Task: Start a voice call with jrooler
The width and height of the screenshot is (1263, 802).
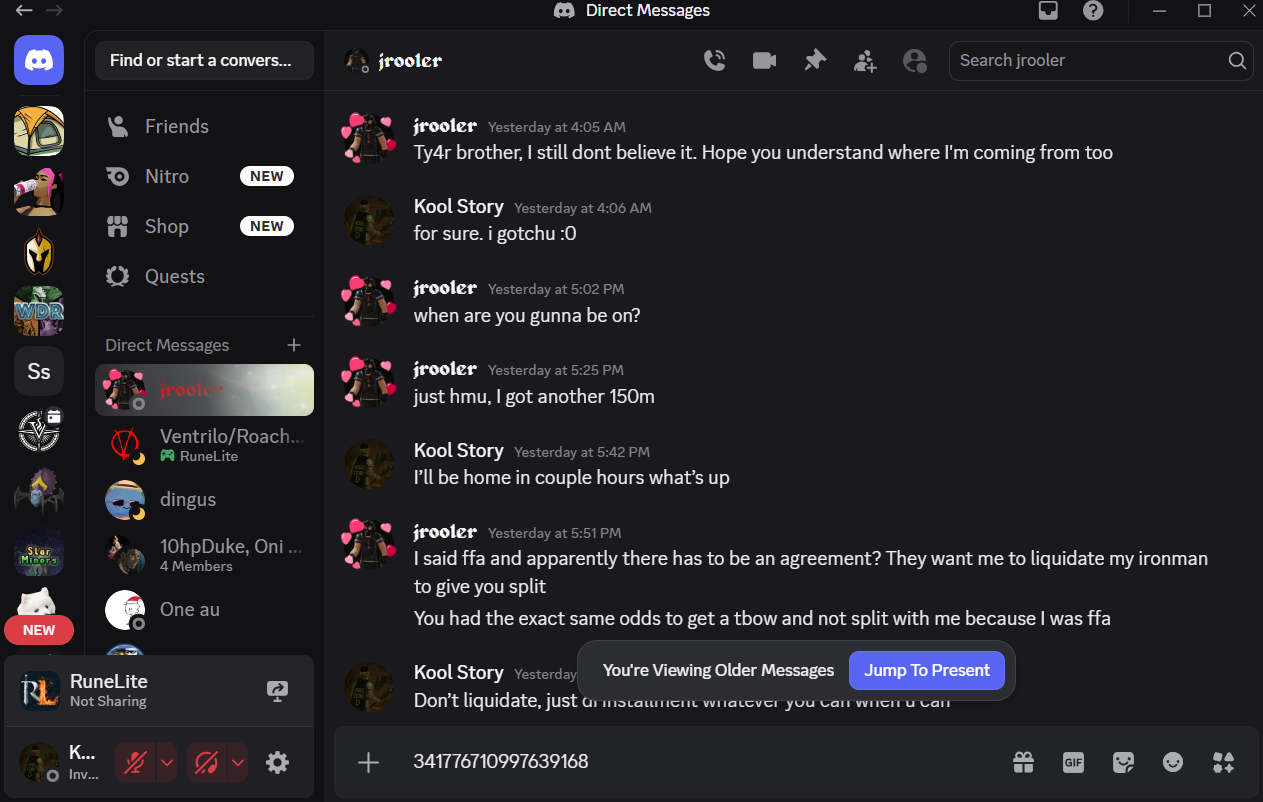Action: (714, 60)
